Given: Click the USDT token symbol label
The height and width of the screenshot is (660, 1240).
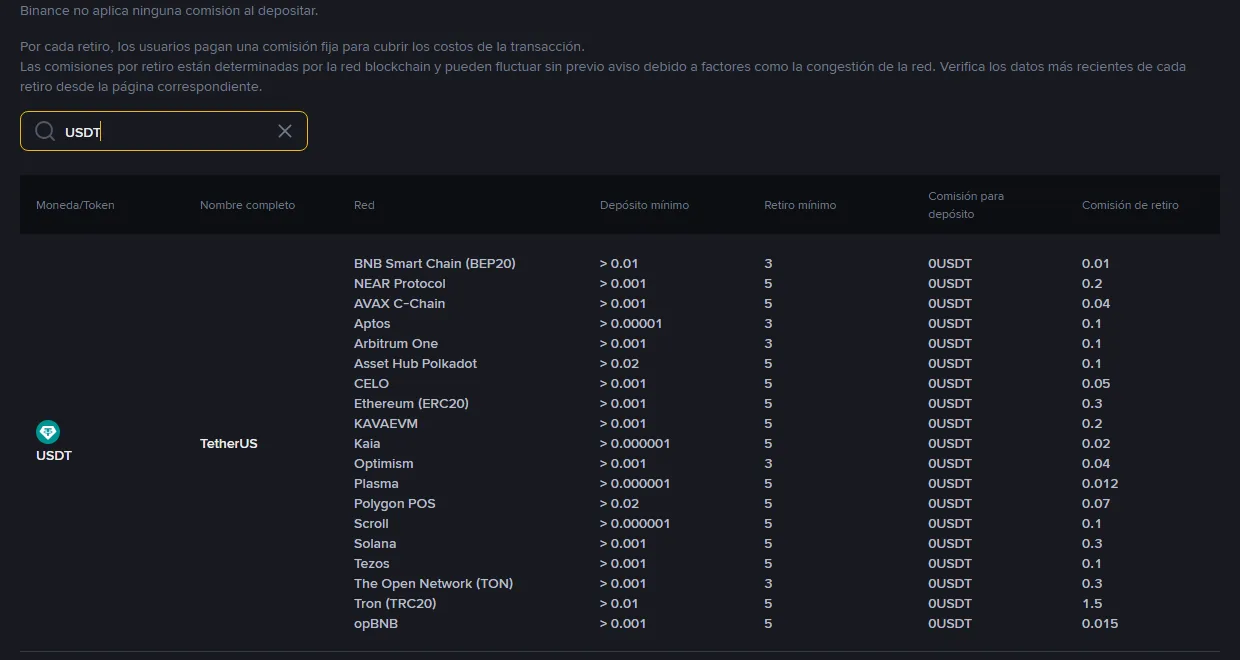Looking at the screenshot, I should (x=54, y=456).
